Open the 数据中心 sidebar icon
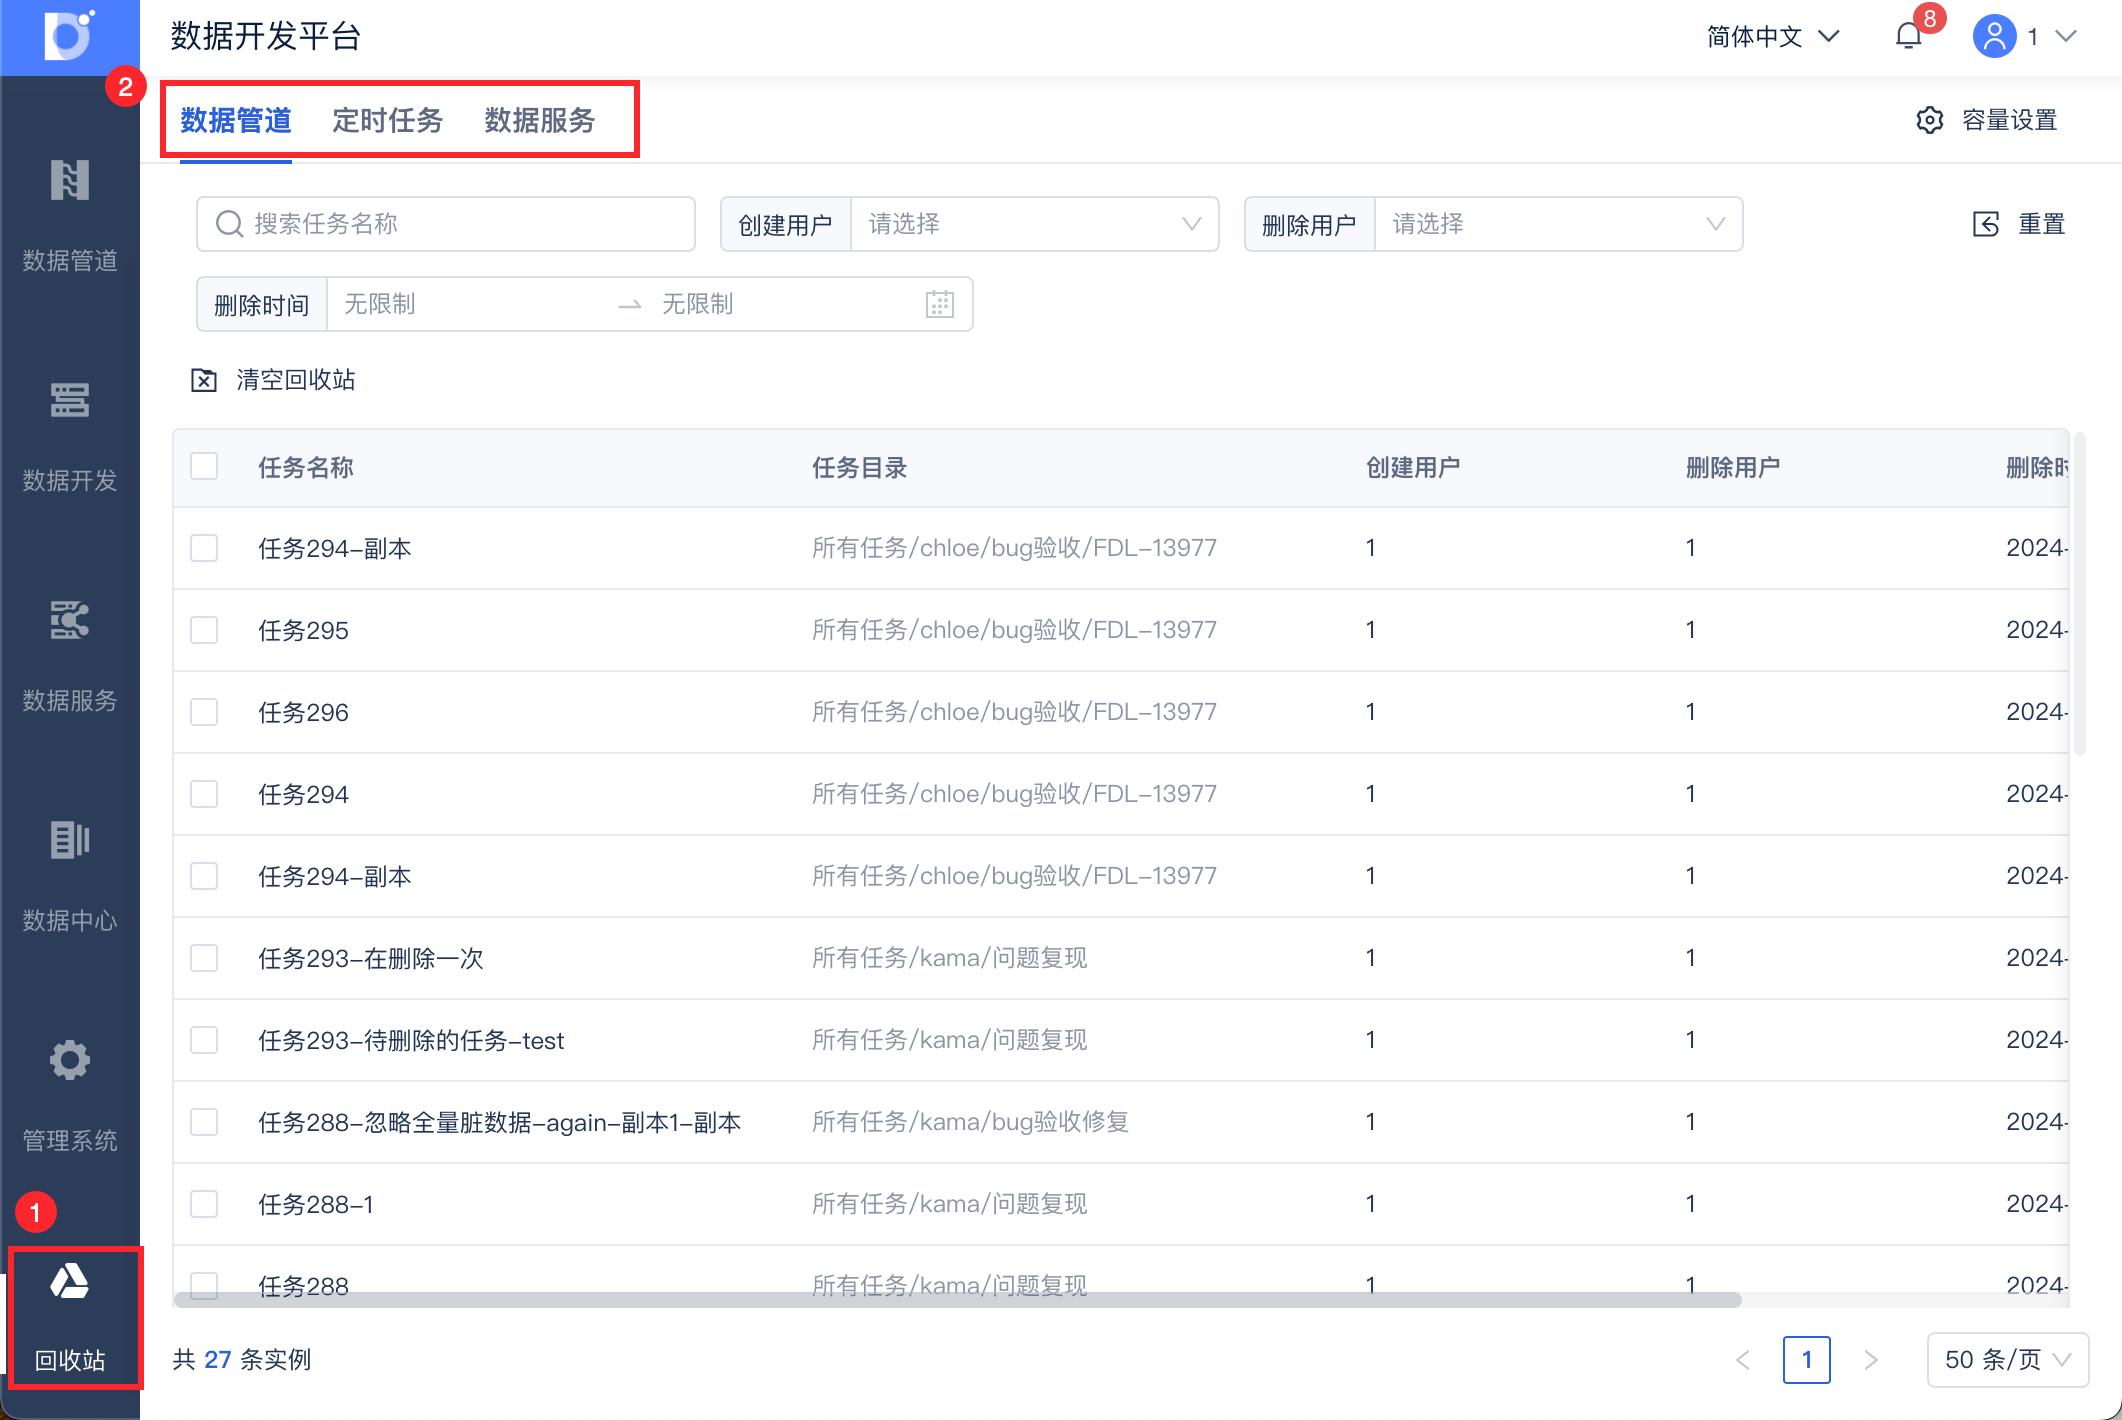Screen dimensions: 2122x1420 [x=69, y=841]
